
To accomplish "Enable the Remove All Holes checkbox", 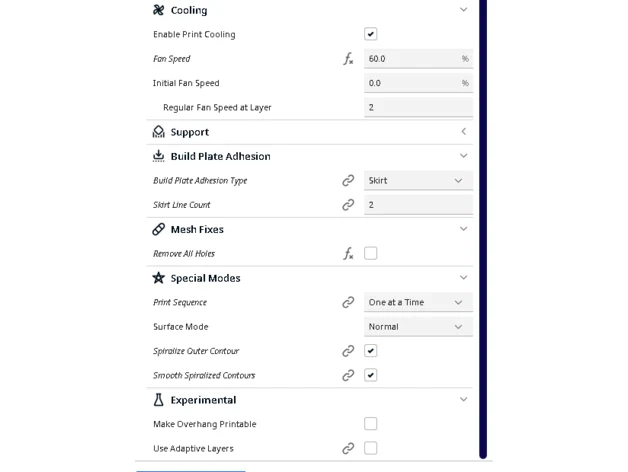I will (370, 253).
